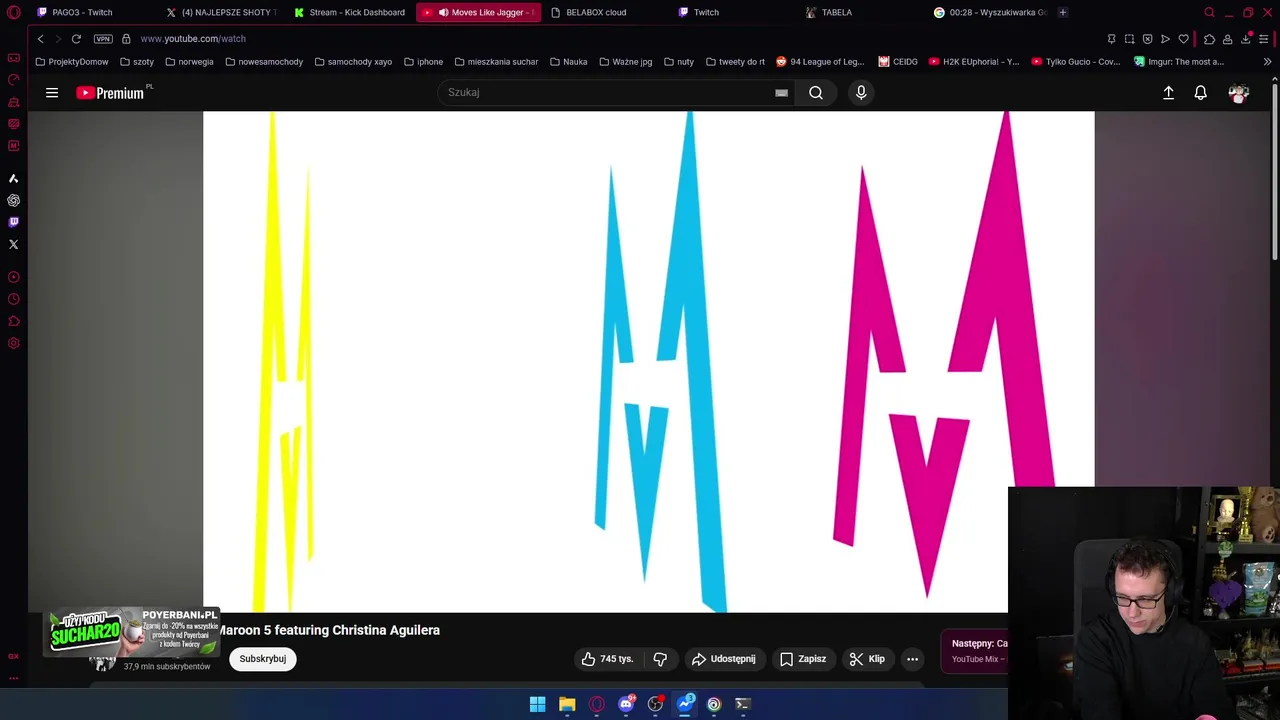Show hidden bookmarks with the double chevron
This screenshot has height=720, width=1280.
point(1267,62)
